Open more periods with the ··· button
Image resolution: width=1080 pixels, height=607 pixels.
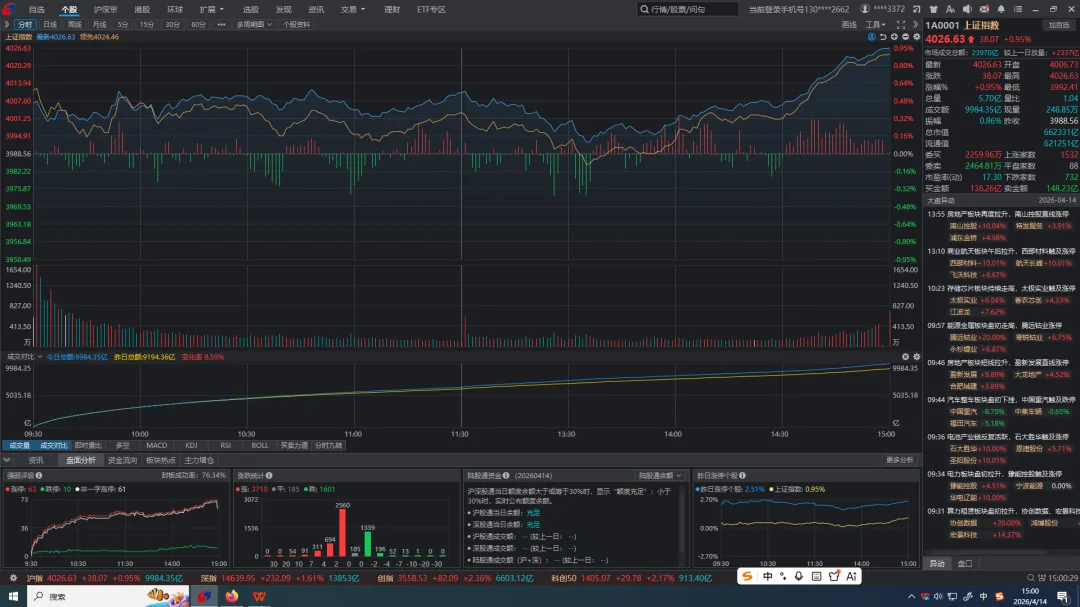pyautogui.click(x=221, y=24)
